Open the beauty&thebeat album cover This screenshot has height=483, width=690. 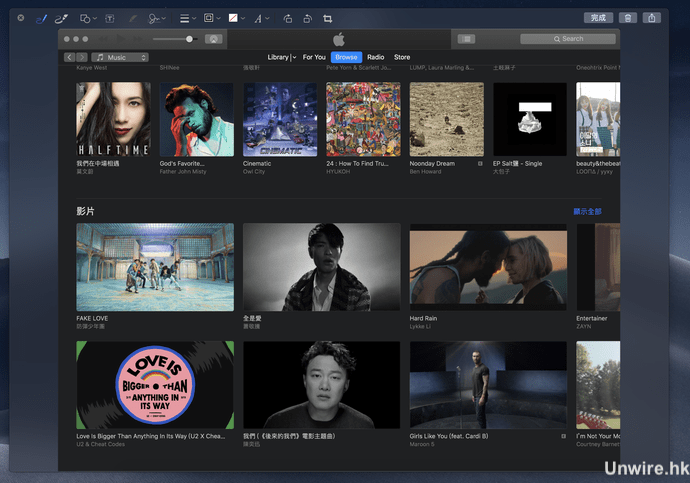click(598, 119)
